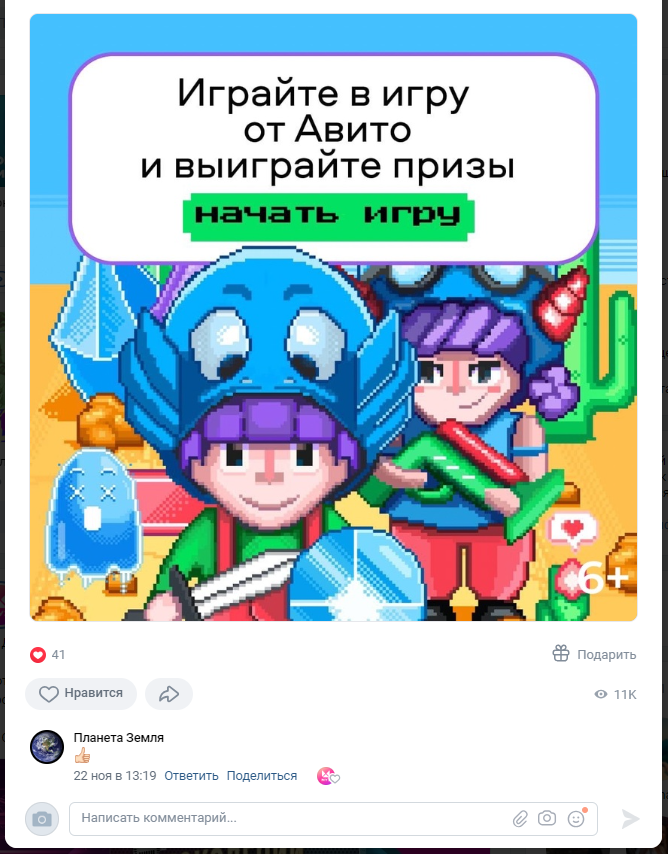Open the emoji smiley picker
The image size is (668, 854).
click(x=576, y=818)
